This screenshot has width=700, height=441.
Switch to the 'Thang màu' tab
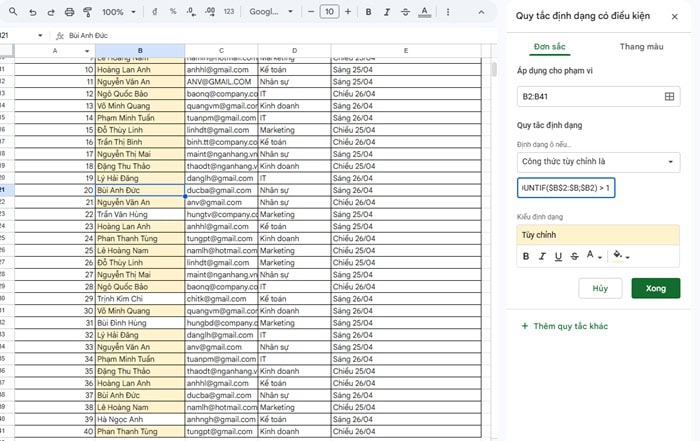(641, 47)
